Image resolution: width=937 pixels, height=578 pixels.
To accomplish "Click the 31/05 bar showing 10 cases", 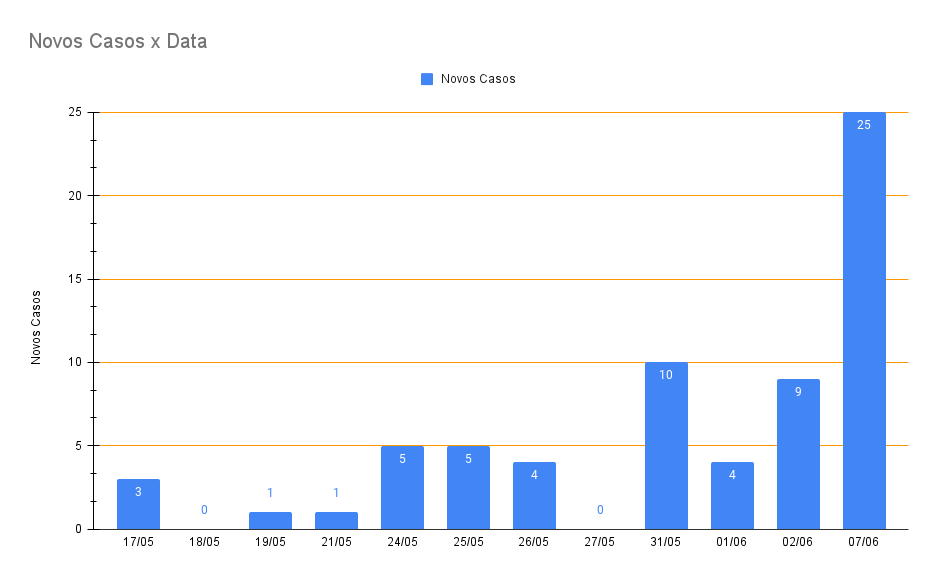I will (666, 446).
